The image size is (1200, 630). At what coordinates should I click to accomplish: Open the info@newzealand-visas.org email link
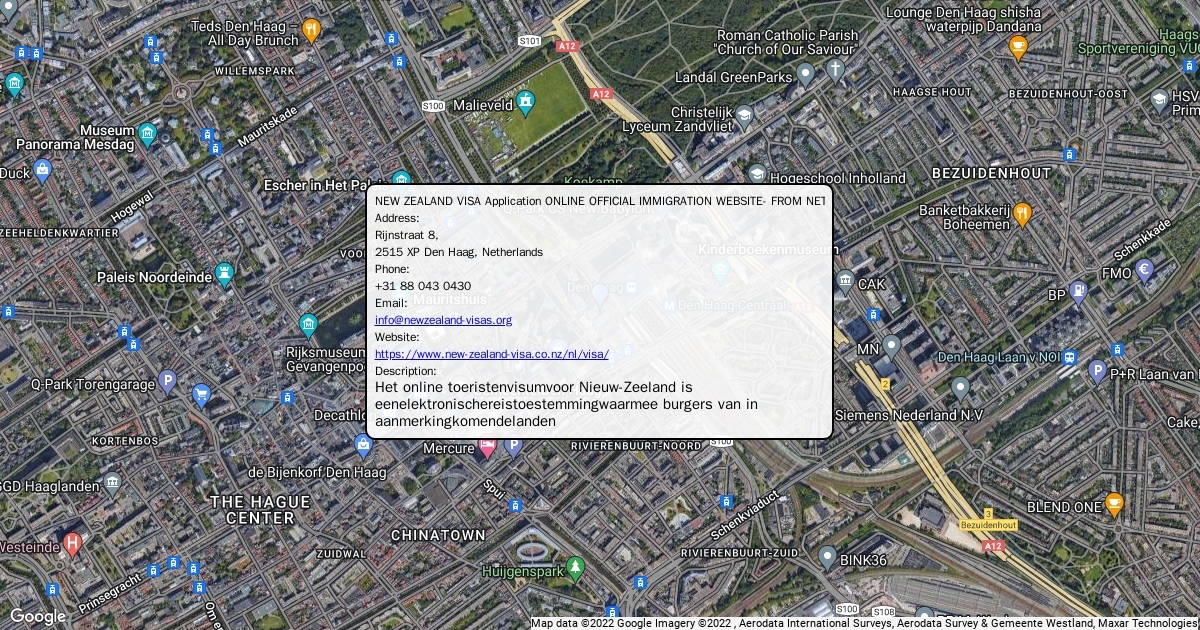[x=443, y=320]
